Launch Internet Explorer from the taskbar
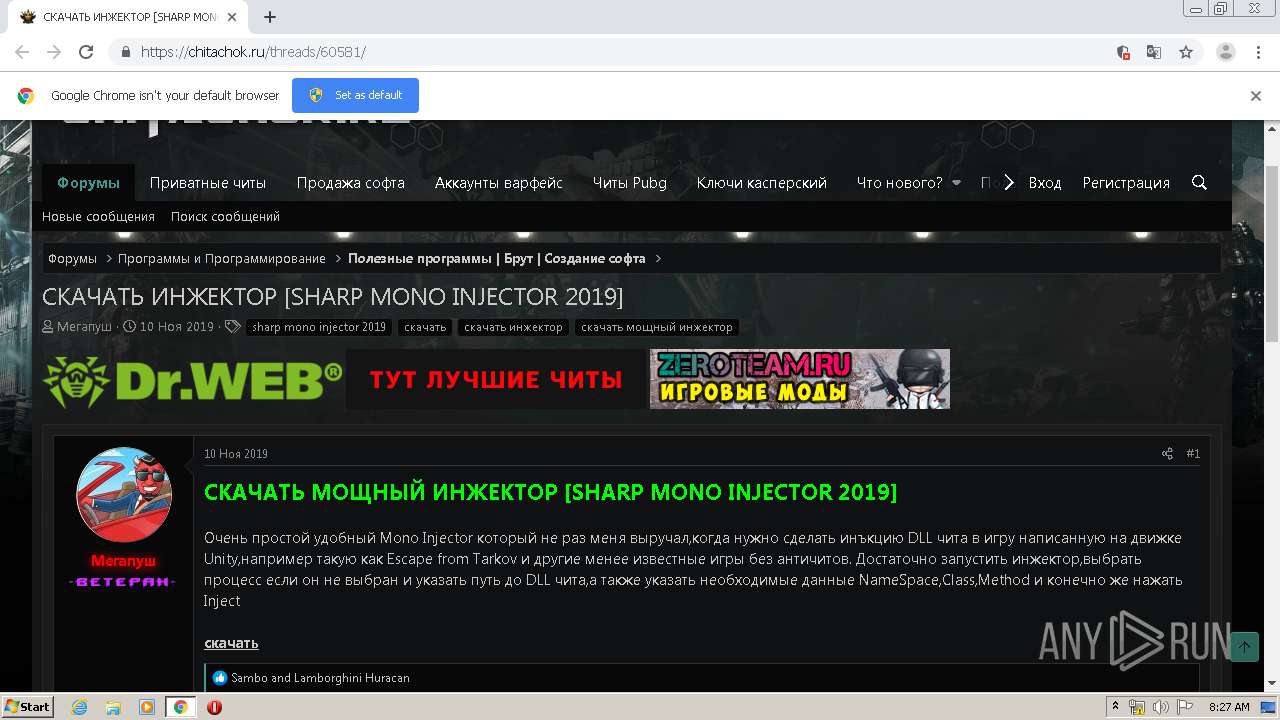Image resolution: width=1280 pixels, height=720 pixels. [x=79, y=707]
